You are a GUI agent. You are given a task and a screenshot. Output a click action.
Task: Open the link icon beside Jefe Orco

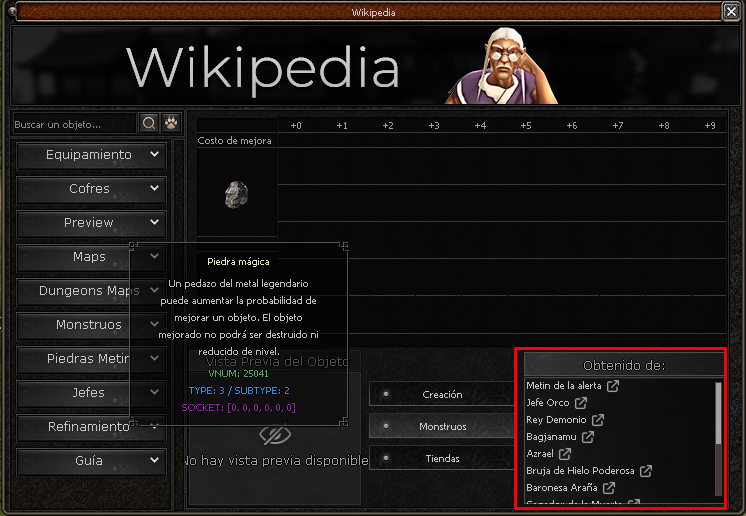(580, 403)
